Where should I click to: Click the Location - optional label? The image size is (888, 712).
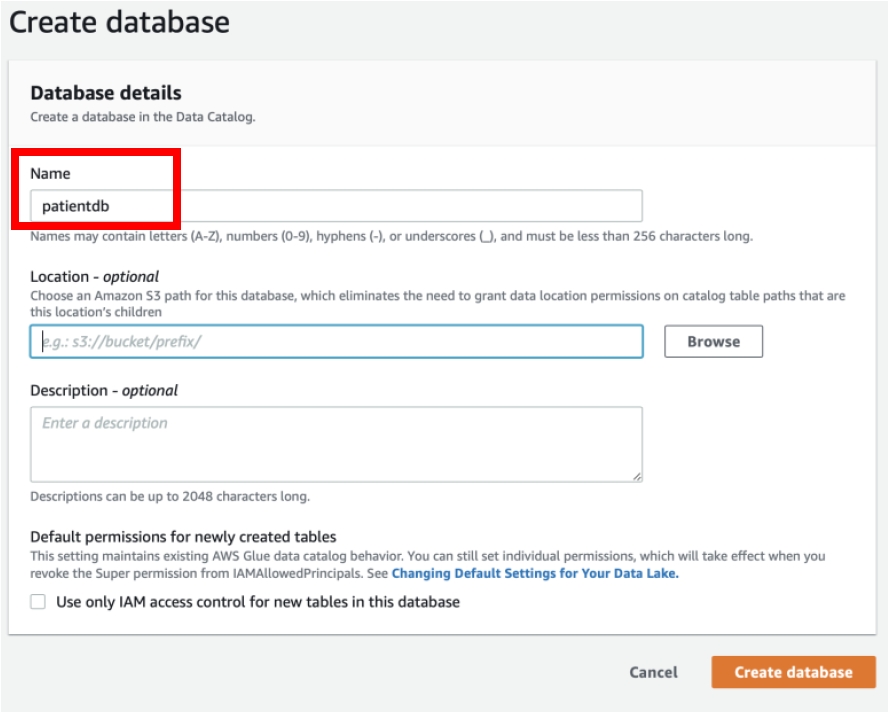[x=95, y=276]
